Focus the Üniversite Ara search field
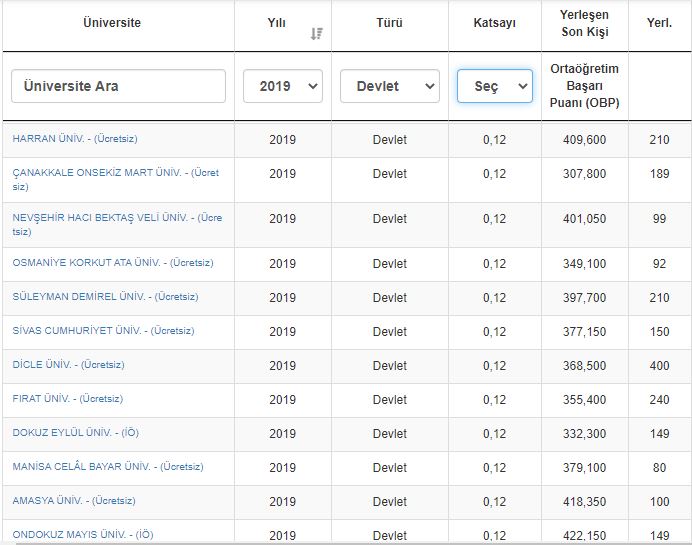The height and width of the screenshot is (545, 692). point(118,86)
